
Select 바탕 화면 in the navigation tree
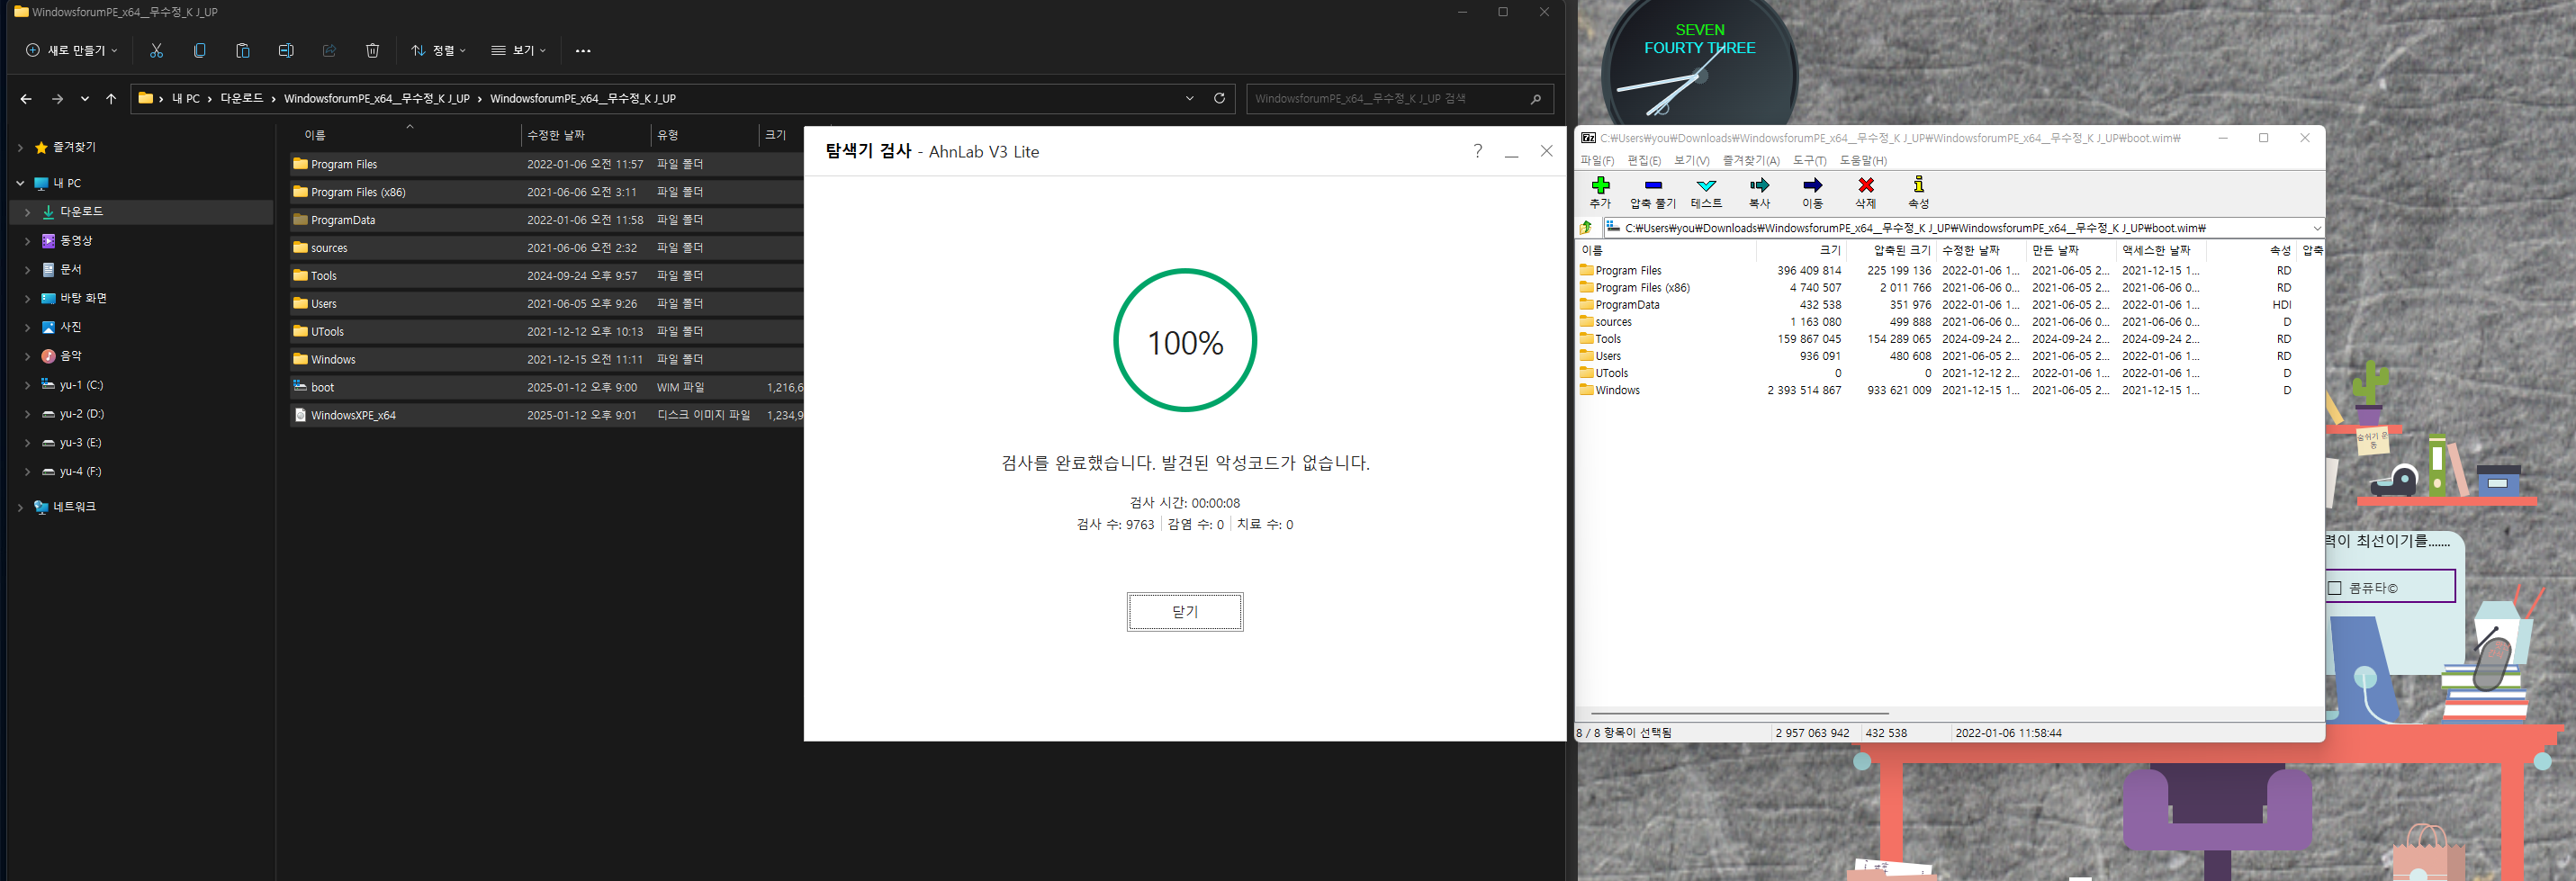[x=83, y=298]
